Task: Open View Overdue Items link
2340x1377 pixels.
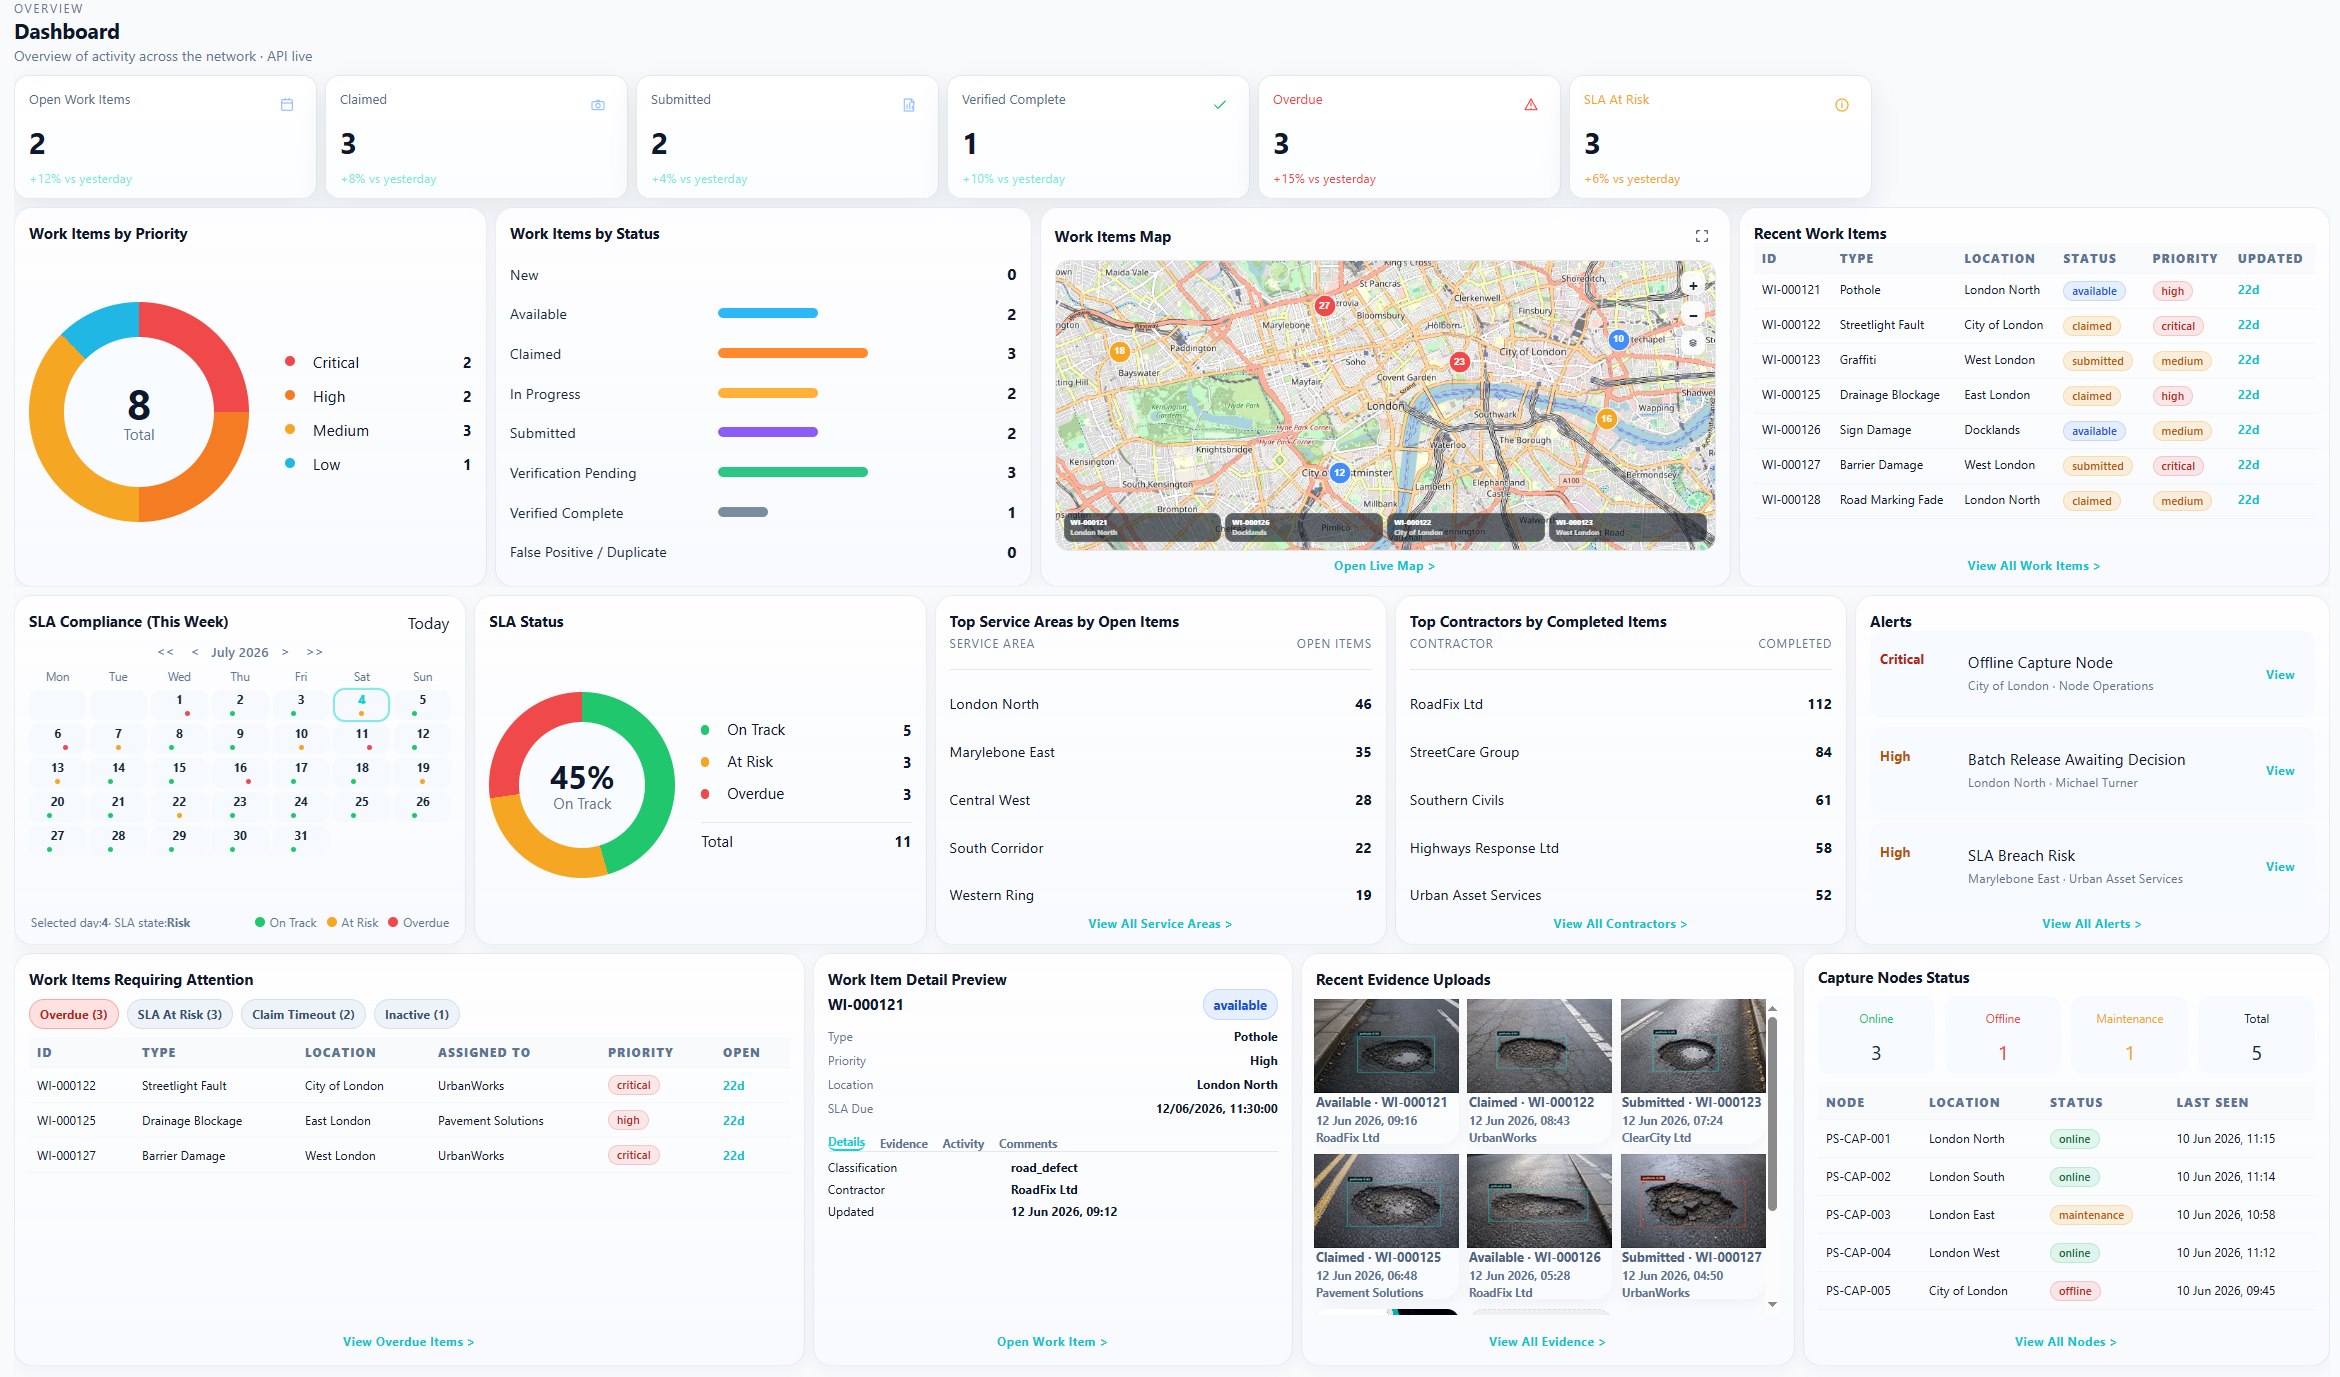Action: tap(408, 1342)
